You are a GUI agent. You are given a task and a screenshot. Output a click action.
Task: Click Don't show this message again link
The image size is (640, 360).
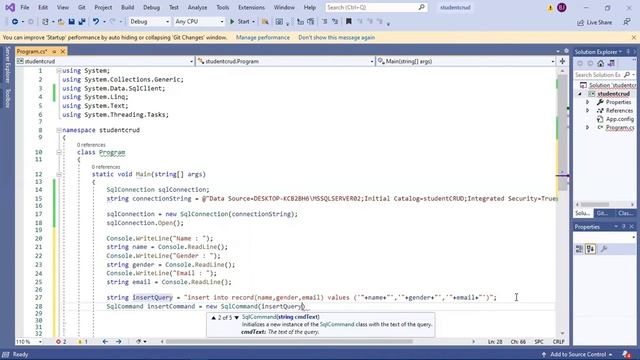(x=336, y=38)
